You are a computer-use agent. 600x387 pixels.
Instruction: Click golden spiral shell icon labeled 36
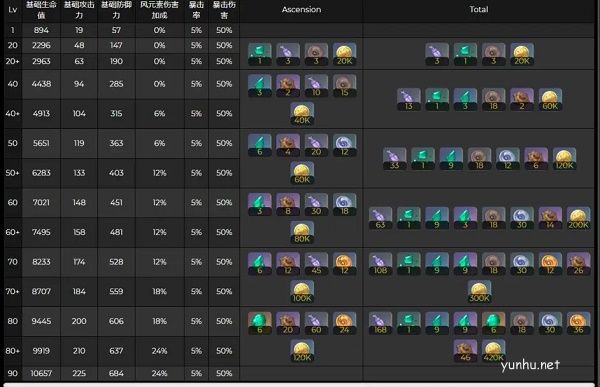pos(578,323)
